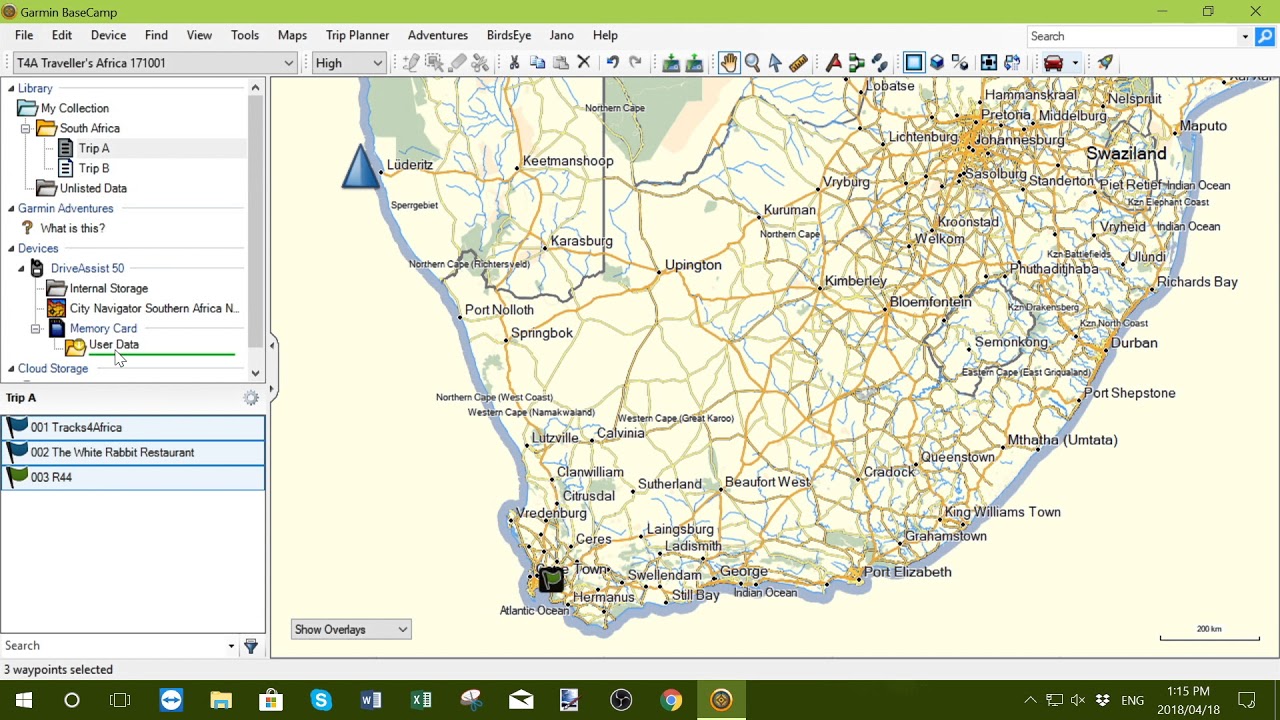Click the scissors cut icon
Viewport: 1280px width, 720px height.
(x=514, y=63)
